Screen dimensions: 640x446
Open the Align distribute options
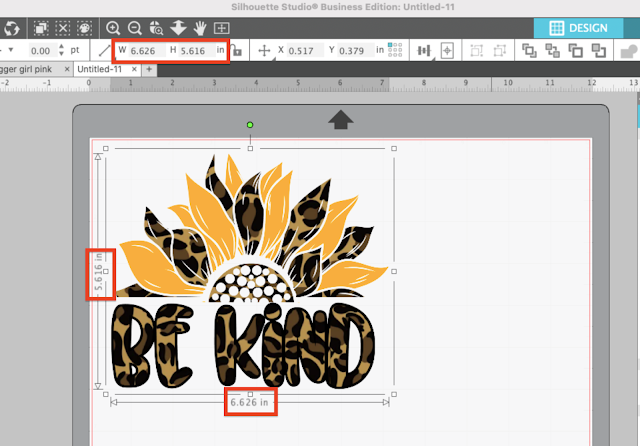(424, 51)
